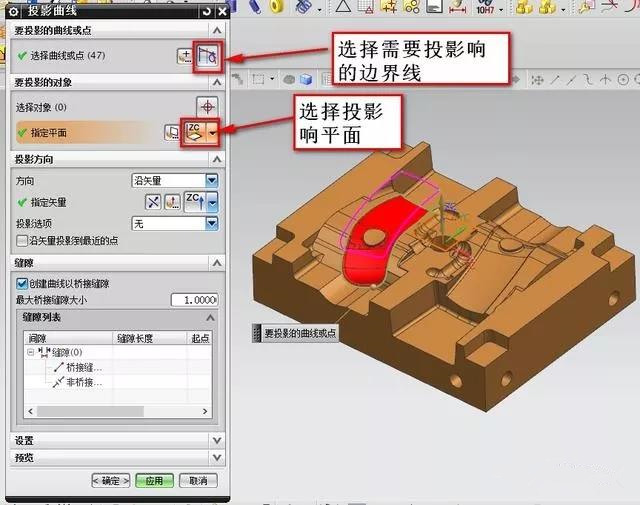The width and height of the screenshot is (640, 505).
Task: Uncheck 创建曲线以桥接缝隙 checkbox
Action: [22, 284]
